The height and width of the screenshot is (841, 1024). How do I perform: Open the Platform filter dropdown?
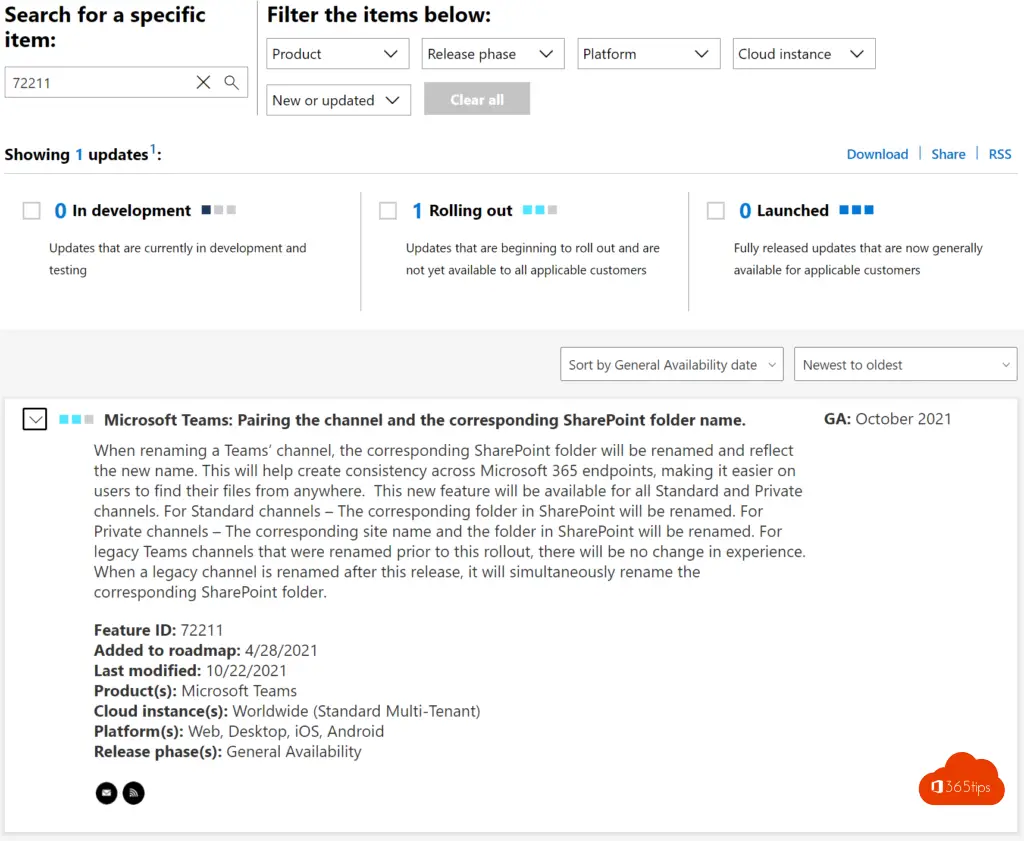tap(648, 53)
